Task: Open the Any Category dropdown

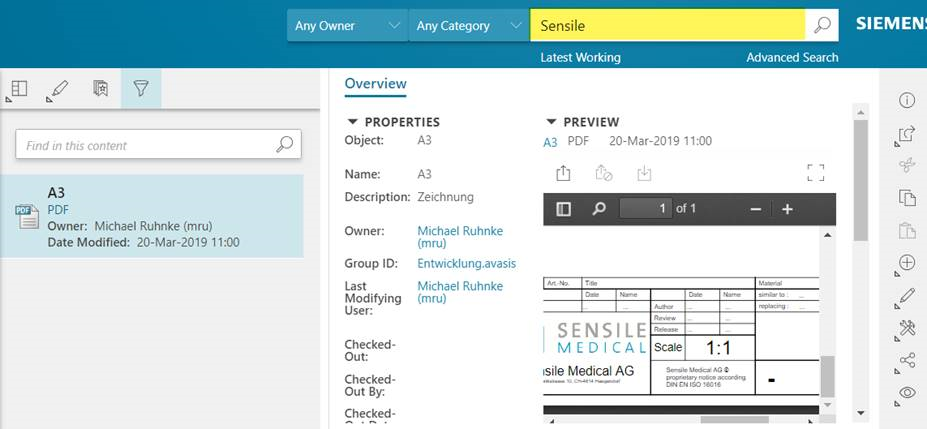Action: [x=469, y=25]
